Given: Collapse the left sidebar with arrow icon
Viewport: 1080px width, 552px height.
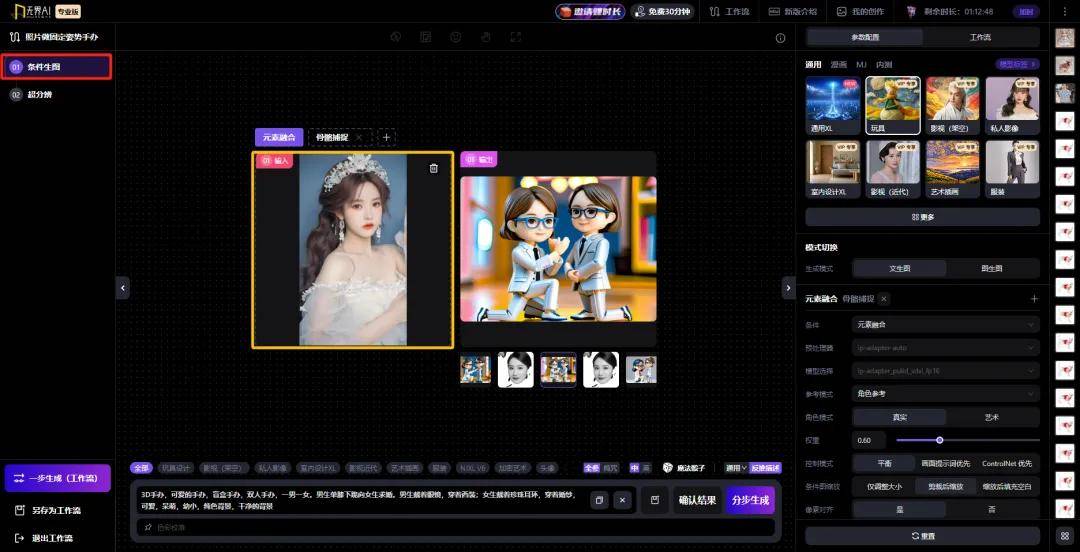Looking at the screenshot, I should click(123, 288).
